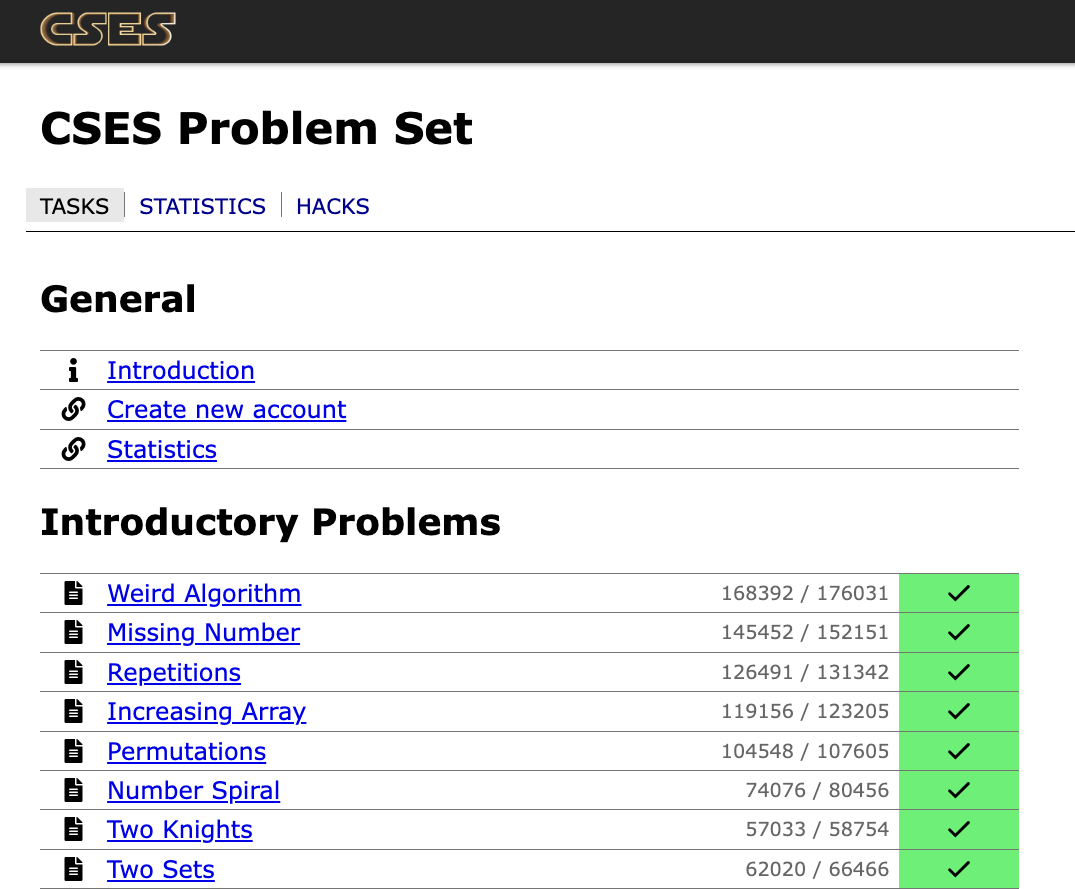Click the General section heading
Viewport: 1075px width, 889px height.
click(119, 300)
